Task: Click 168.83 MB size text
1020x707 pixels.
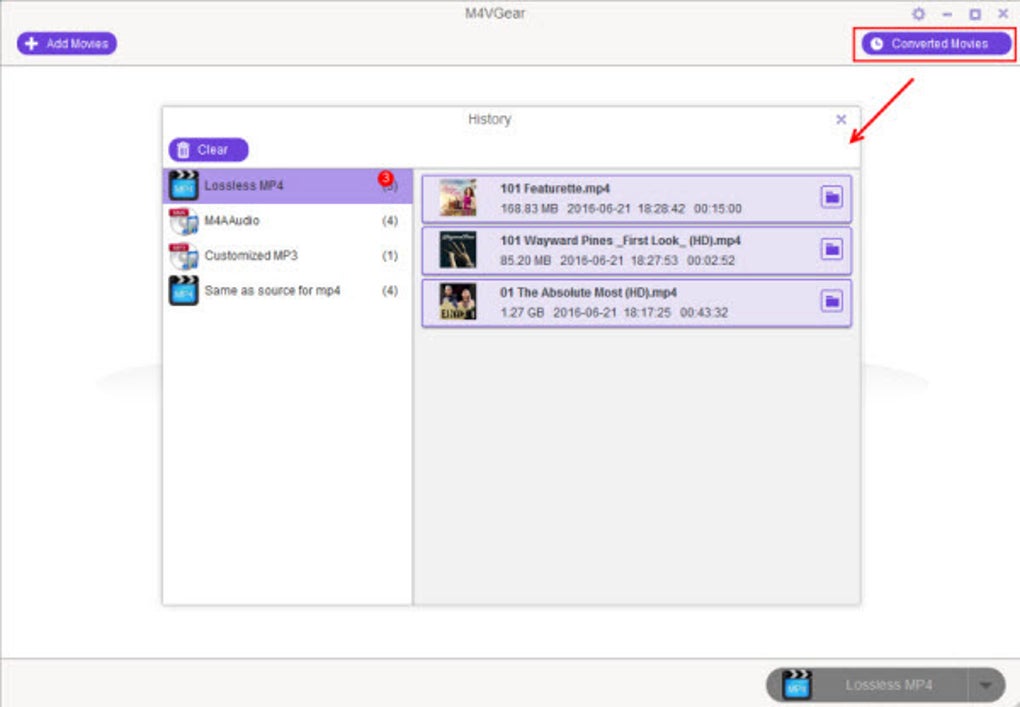Action: pos(529,209)
